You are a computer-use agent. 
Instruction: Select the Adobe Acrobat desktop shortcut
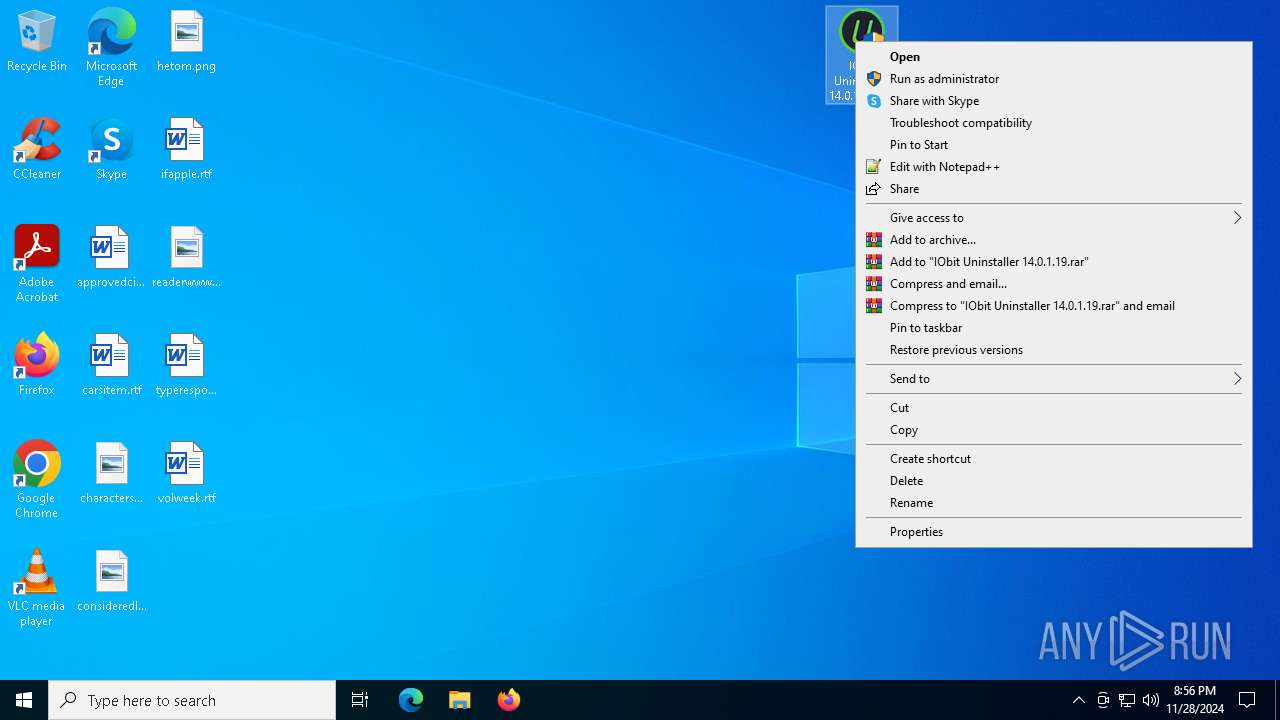pyautogui.click(x=36, y=265)
